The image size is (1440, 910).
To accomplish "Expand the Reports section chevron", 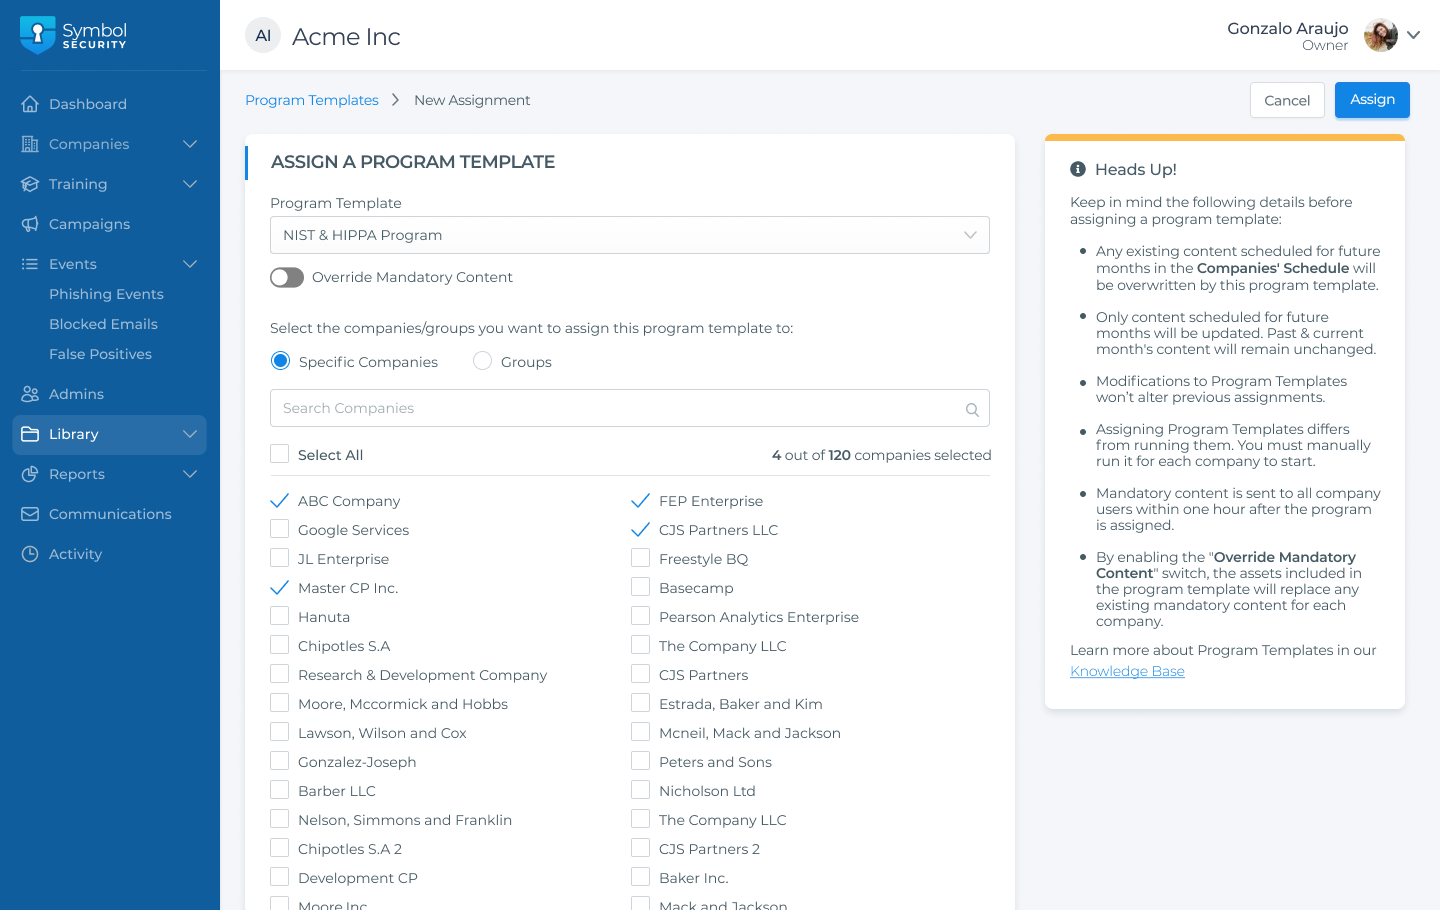I will [190, 474].
